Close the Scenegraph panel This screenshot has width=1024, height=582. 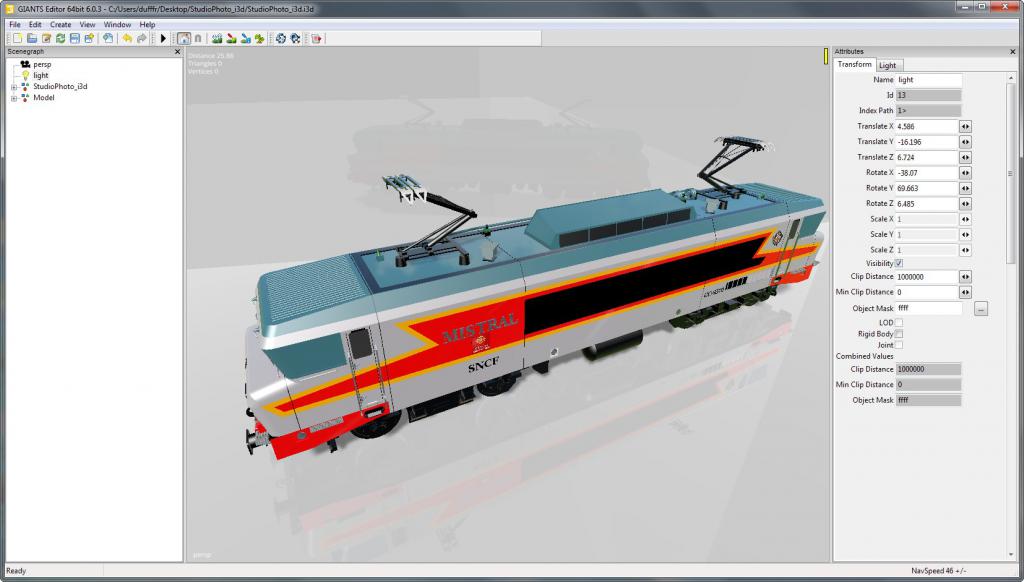177,51
